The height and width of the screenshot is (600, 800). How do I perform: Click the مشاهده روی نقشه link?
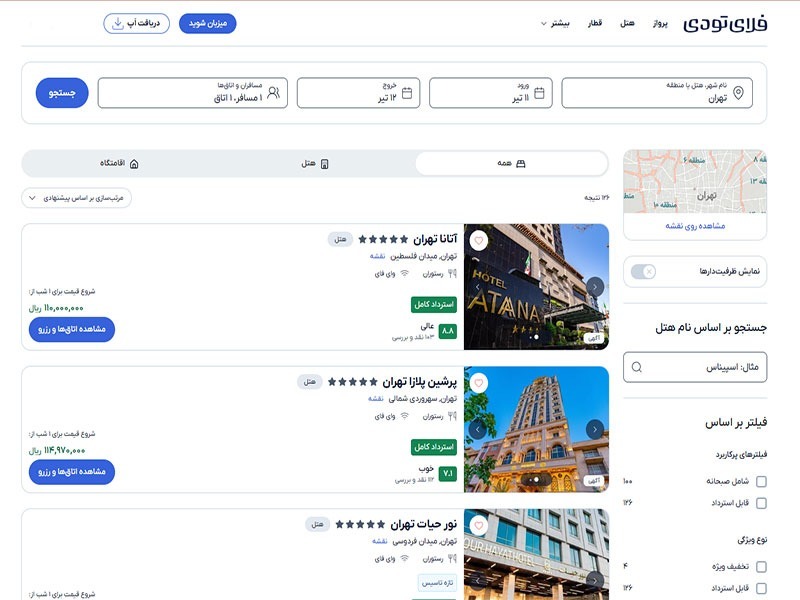coord(695,226)
